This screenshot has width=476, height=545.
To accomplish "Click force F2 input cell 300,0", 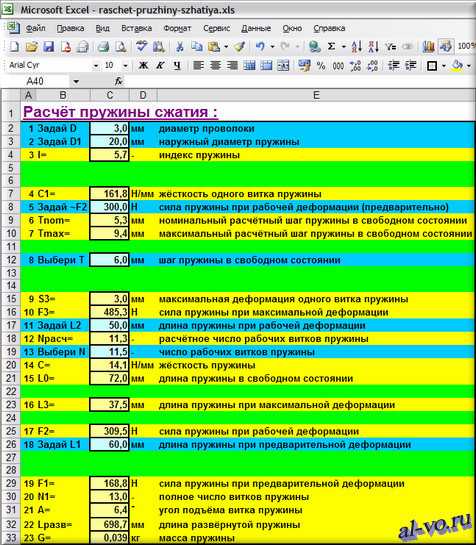I will [109, 207].
